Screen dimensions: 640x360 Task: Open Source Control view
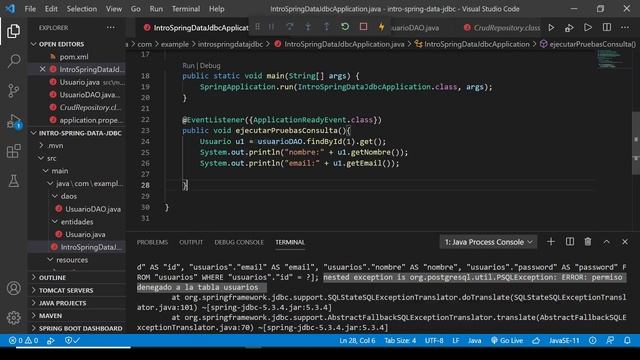pos(13,91)
